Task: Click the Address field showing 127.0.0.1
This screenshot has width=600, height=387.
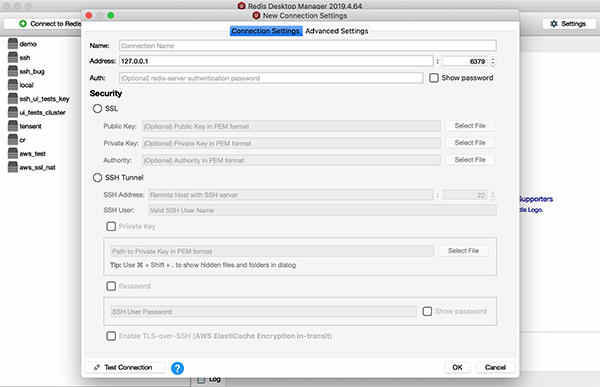Action: coord(276,61)
